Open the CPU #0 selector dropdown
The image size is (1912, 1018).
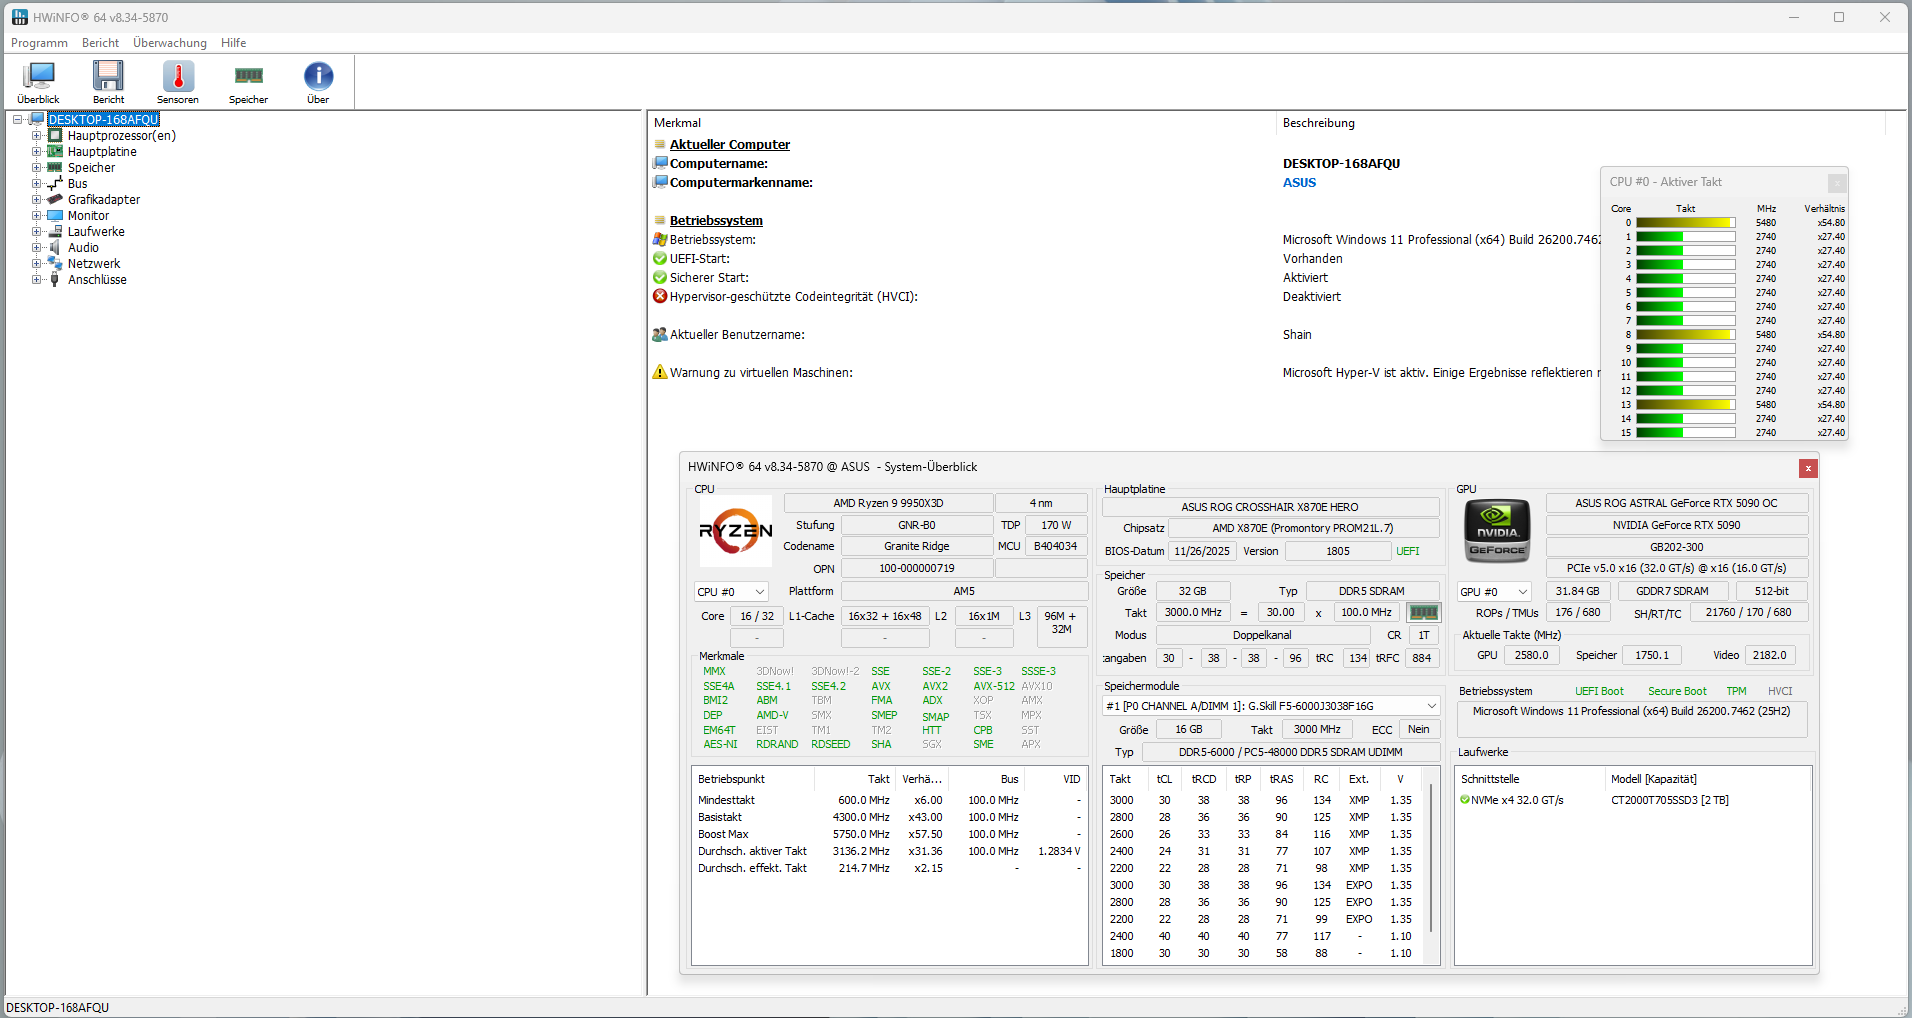[x=731, y=592]
